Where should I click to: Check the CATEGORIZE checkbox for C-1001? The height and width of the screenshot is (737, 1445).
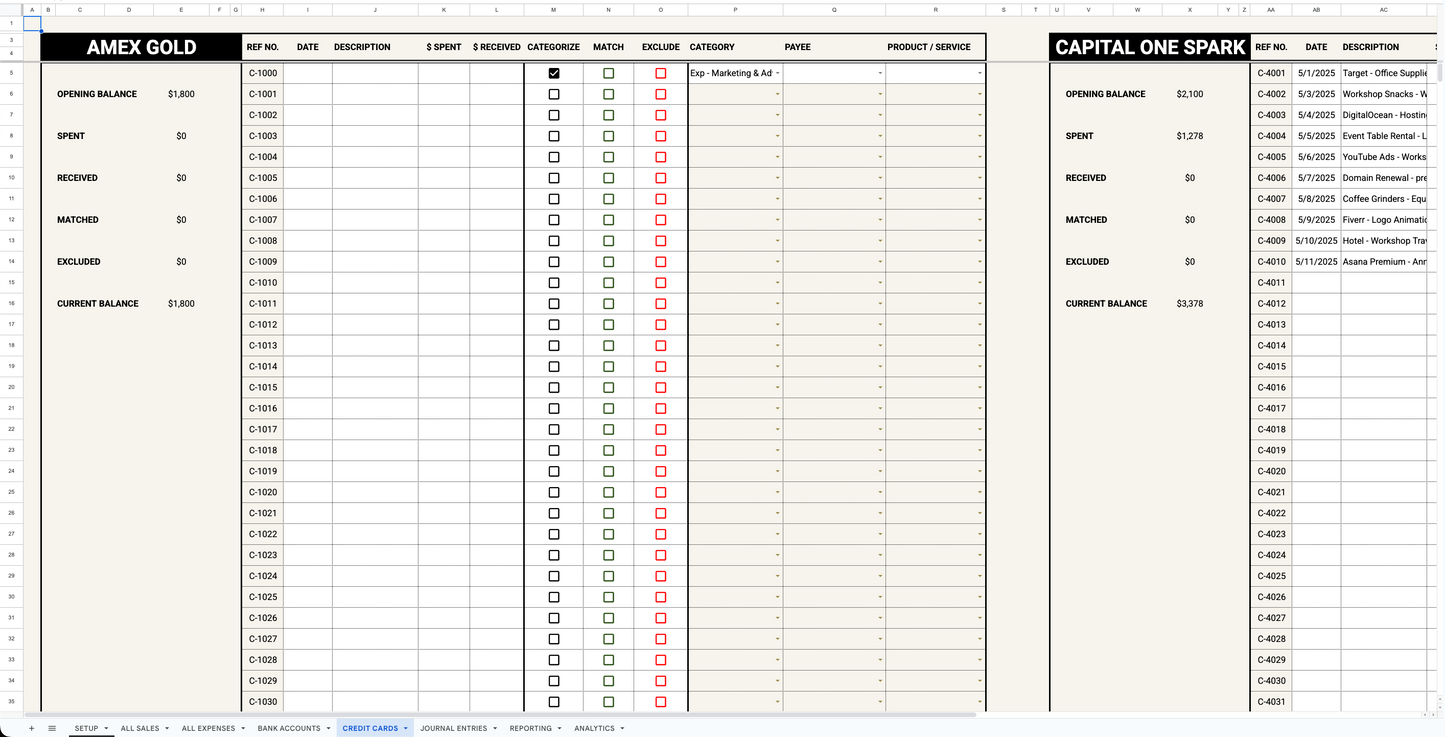(553, 93)
